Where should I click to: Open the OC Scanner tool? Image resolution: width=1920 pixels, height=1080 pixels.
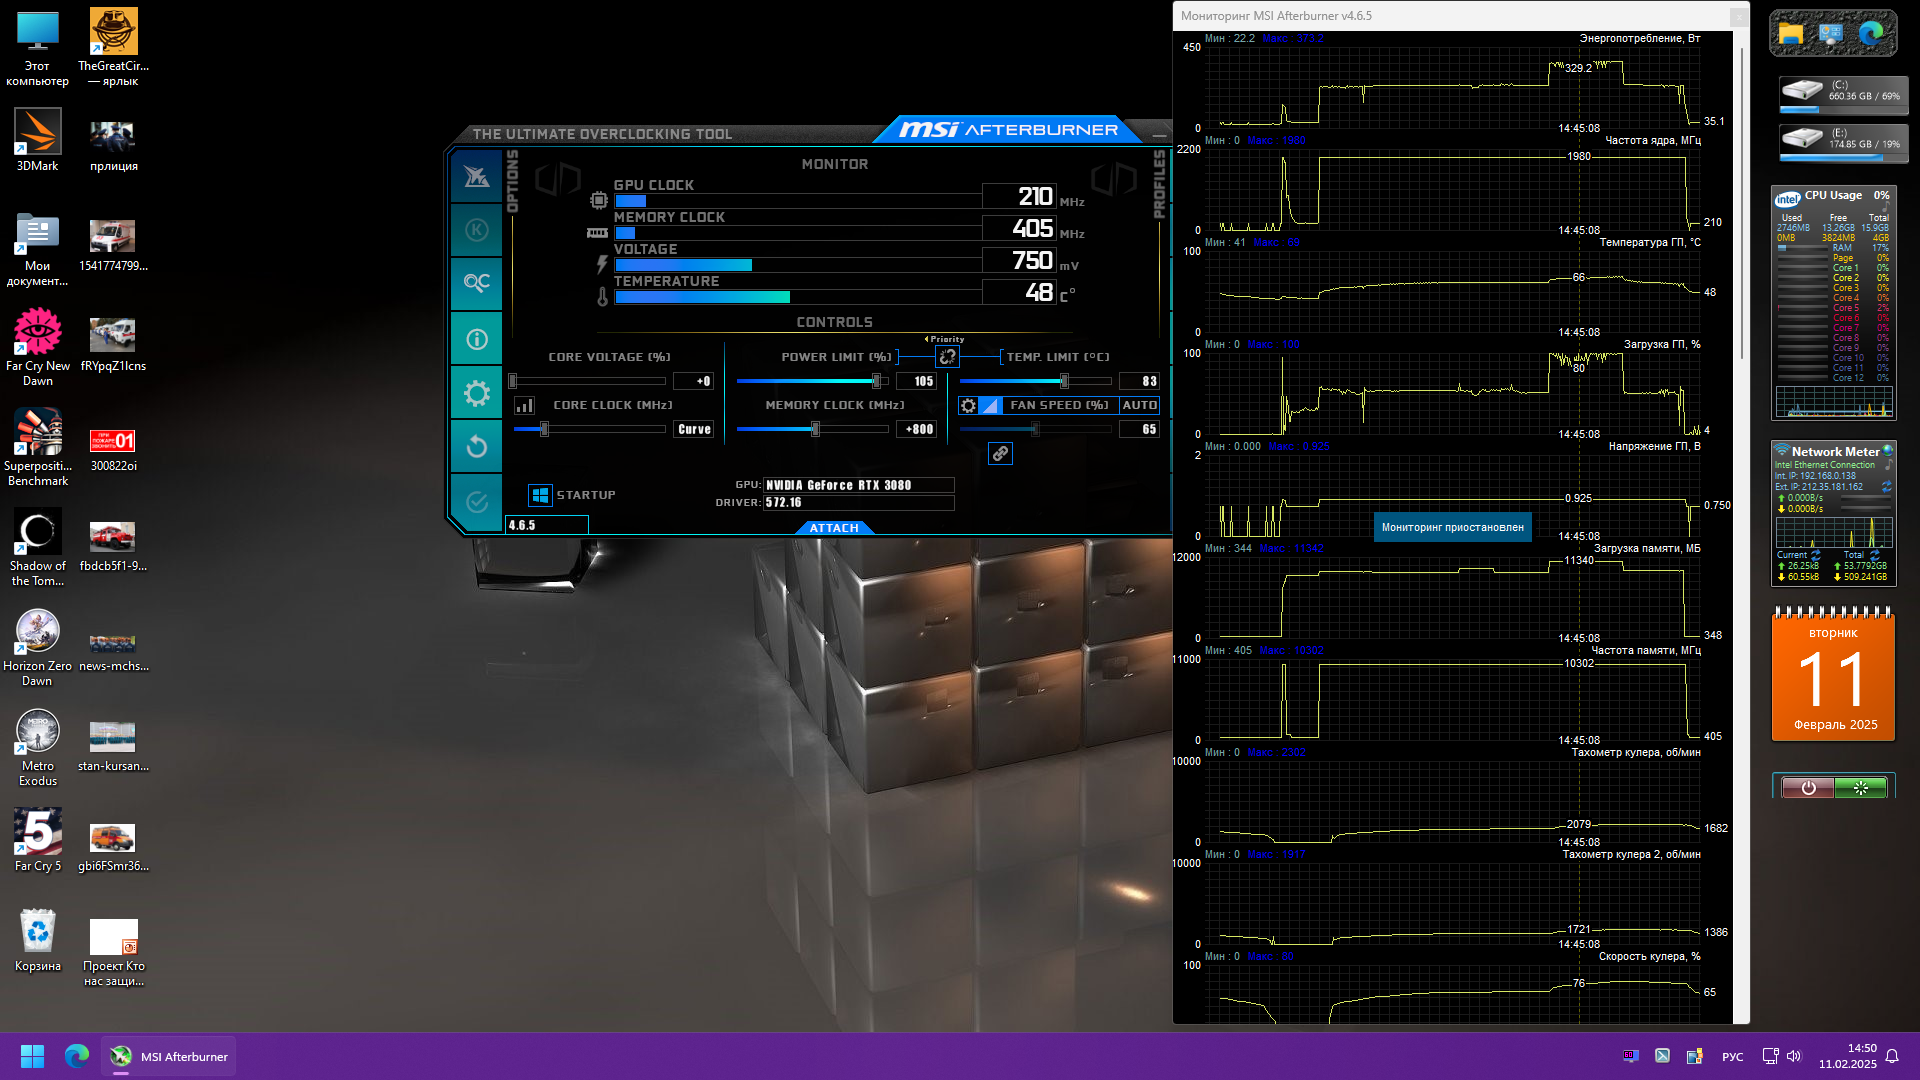(x=477, y=284)
